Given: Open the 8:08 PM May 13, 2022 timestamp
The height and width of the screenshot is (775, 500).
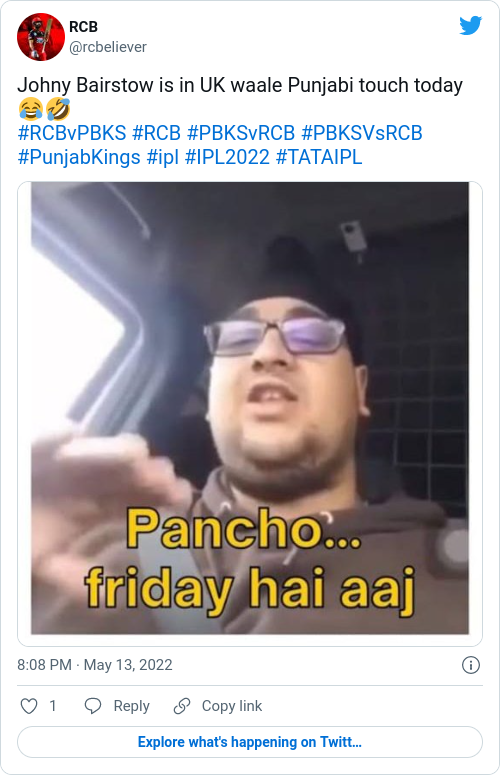Looking at the screenshot, I should (95, 665).
